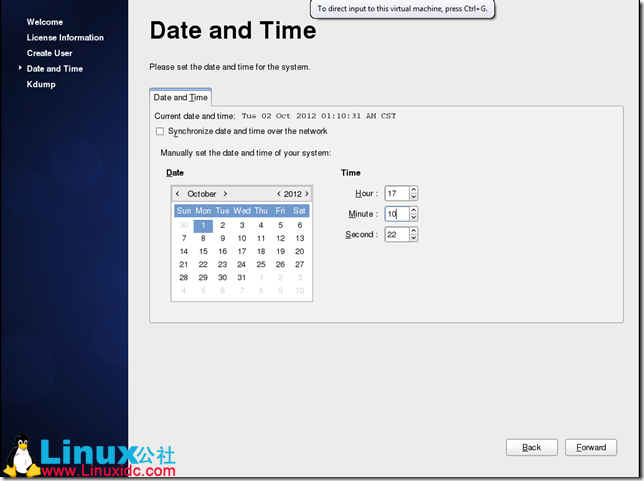Increase Second with up arrow
This screenshot has width=644, height=481.
point(414,231)
